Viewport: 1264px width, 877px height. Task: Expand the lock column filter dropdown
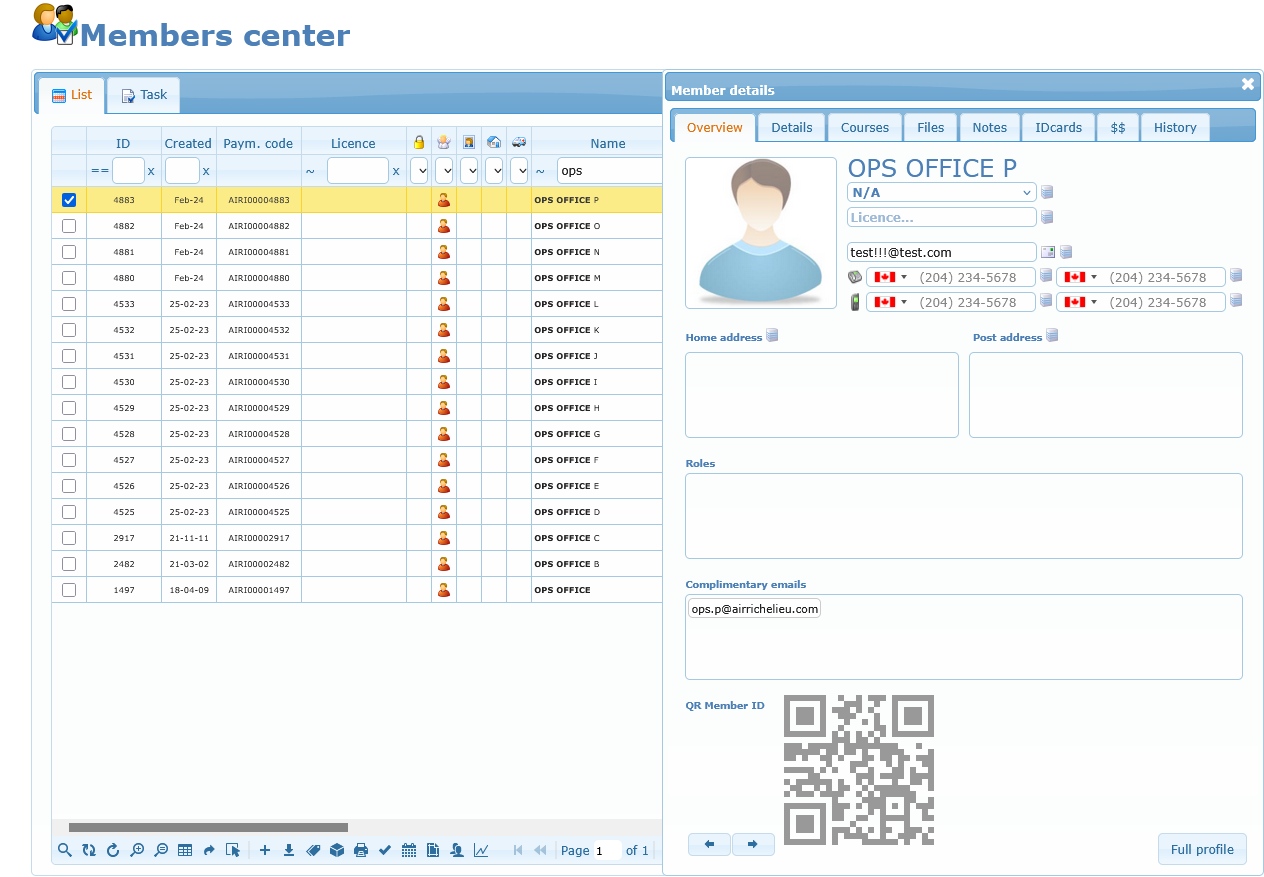(x=419, y=171)
